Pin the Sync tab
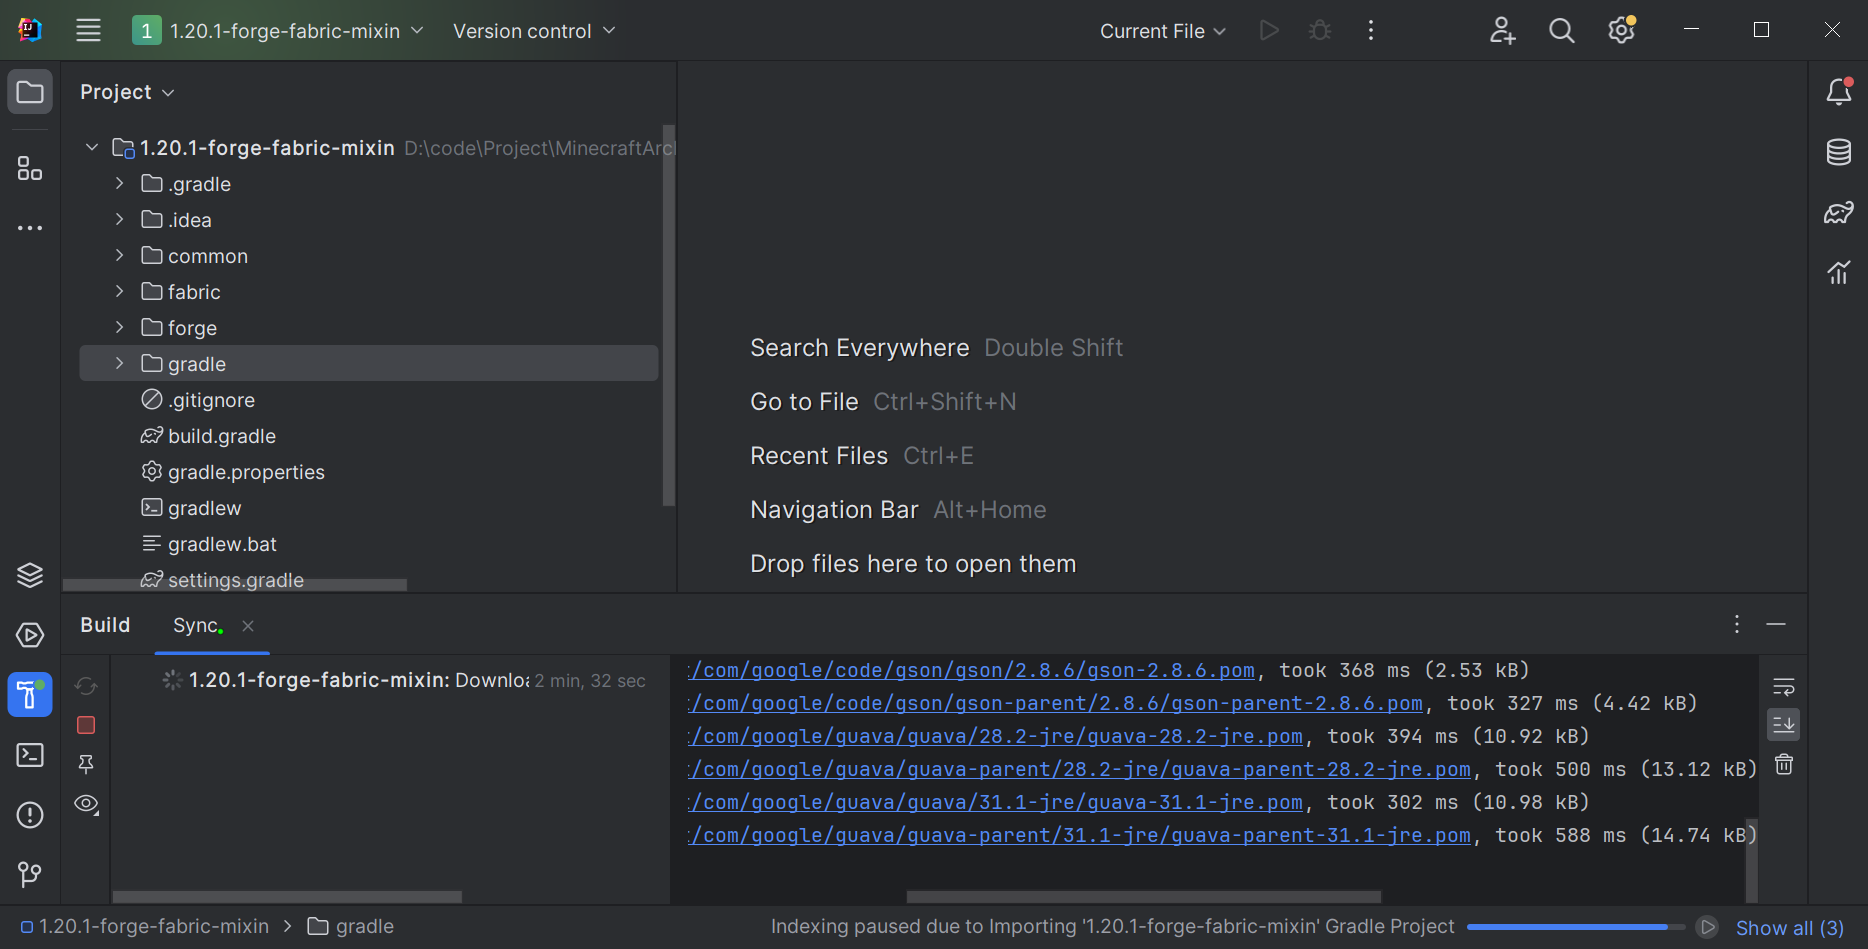Viewport: 1868px width, 949px height. 86,764
